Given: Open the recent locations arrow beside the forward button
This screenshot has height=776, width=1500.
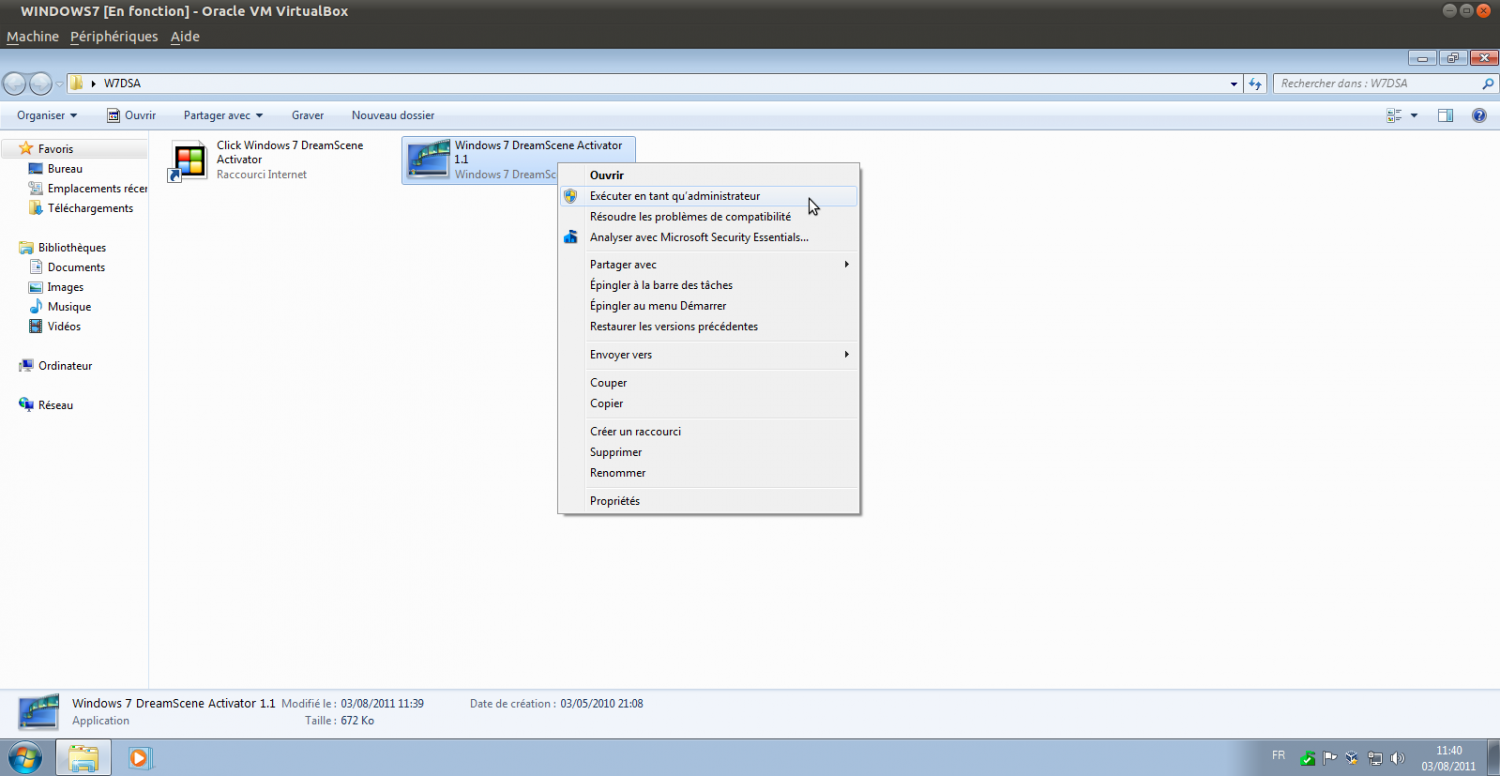Looking at the screenshot, I should (x=59, y=84).
